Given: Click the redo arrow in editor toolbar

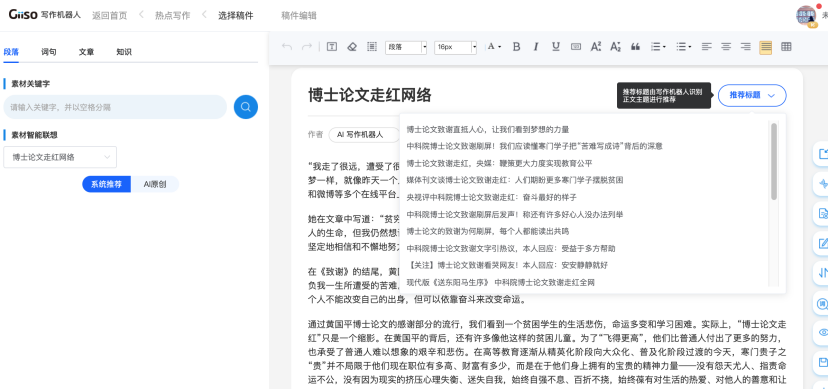Looking at the screenshot, I should [x=306, y=47].
